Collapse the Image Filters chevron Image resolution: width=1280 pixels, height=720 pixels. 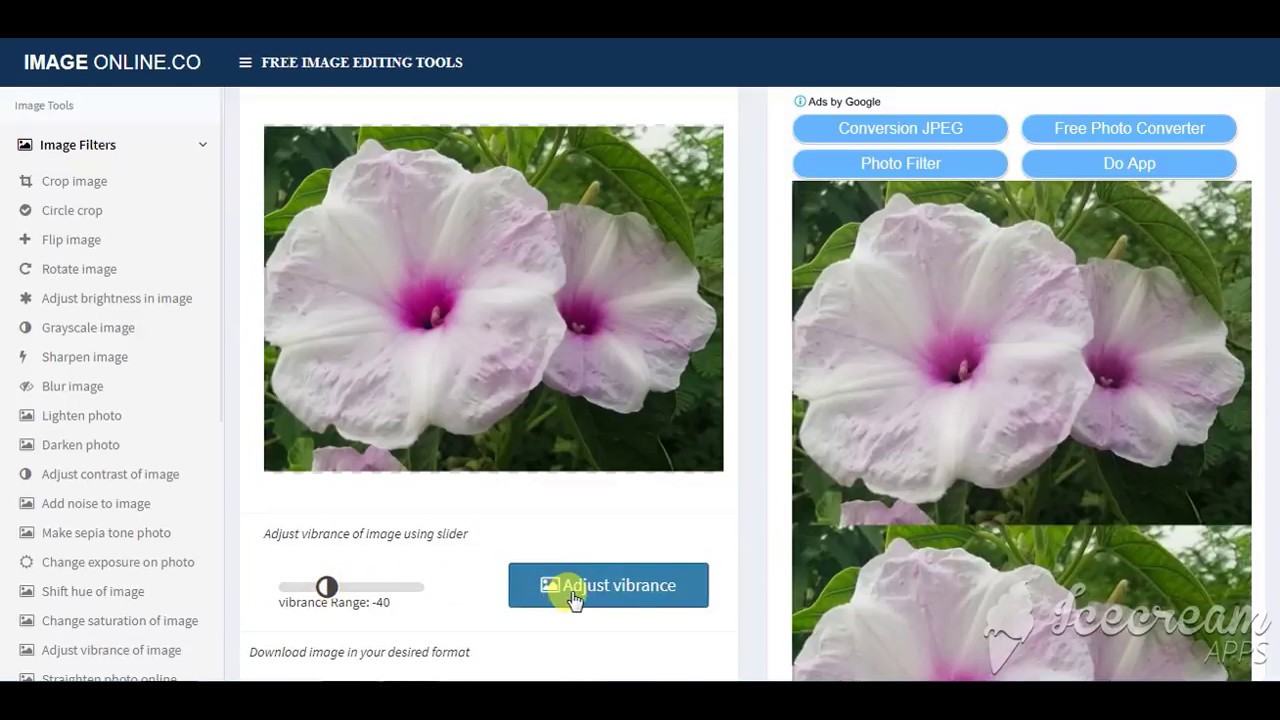(202, 145)
